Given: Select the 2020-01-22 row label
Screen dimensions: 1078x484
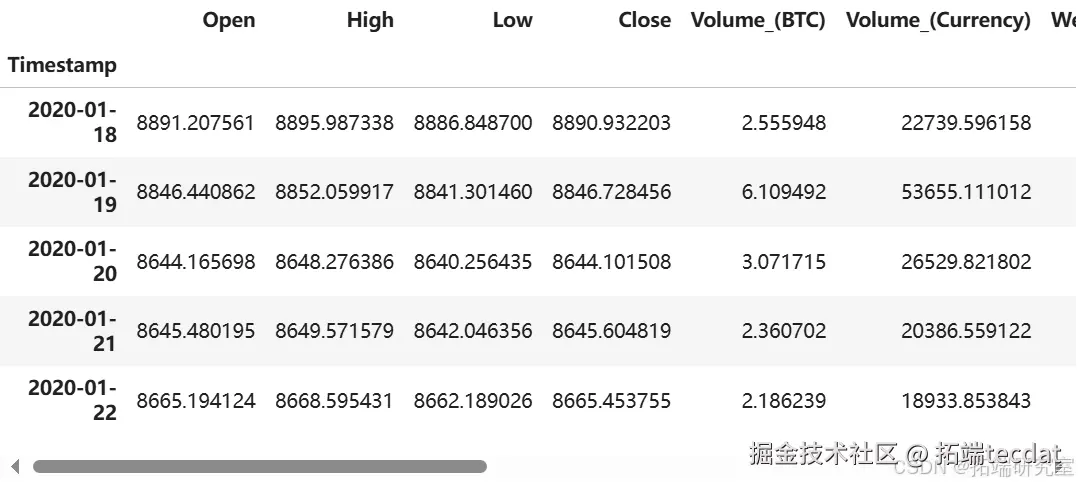Looking at the screenshot, I should pyautogui.click(x=72, y=400).
